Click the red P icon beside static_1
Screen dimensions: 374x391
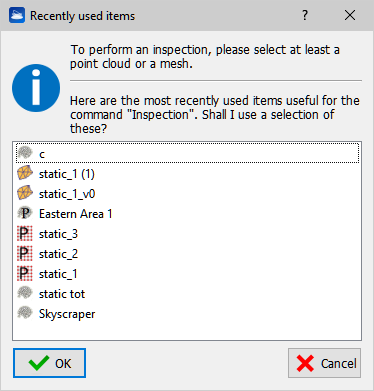point(25,274)
